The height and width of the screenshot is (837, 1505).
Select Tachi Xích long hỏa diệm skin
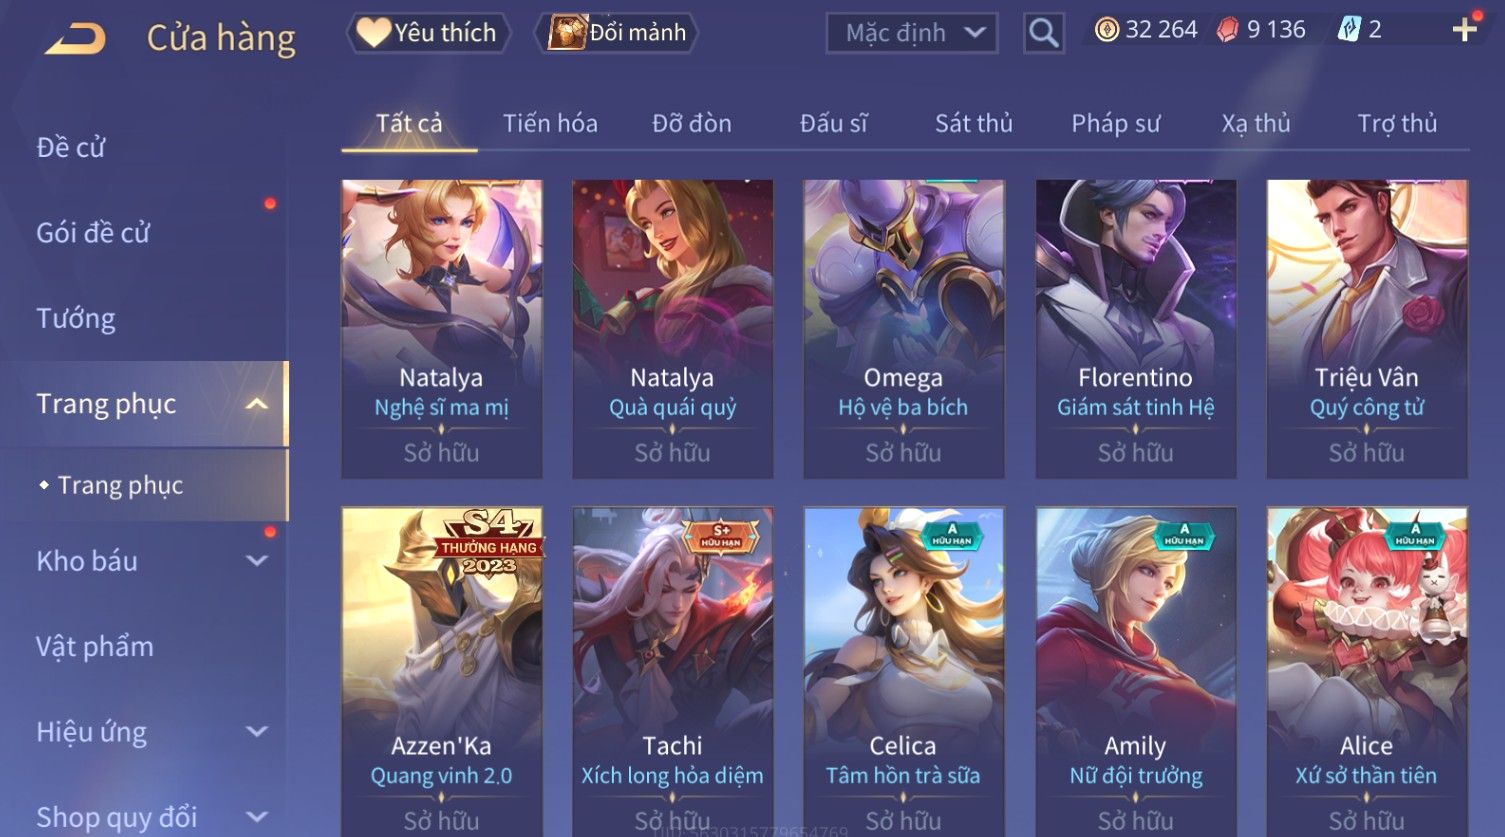point(673,672)
